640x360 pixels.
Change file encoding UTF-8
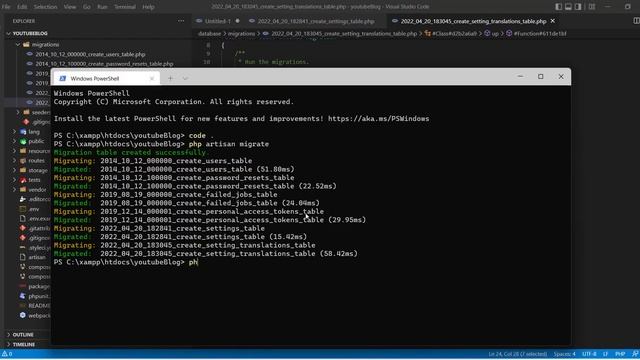(x=589, y=354)
